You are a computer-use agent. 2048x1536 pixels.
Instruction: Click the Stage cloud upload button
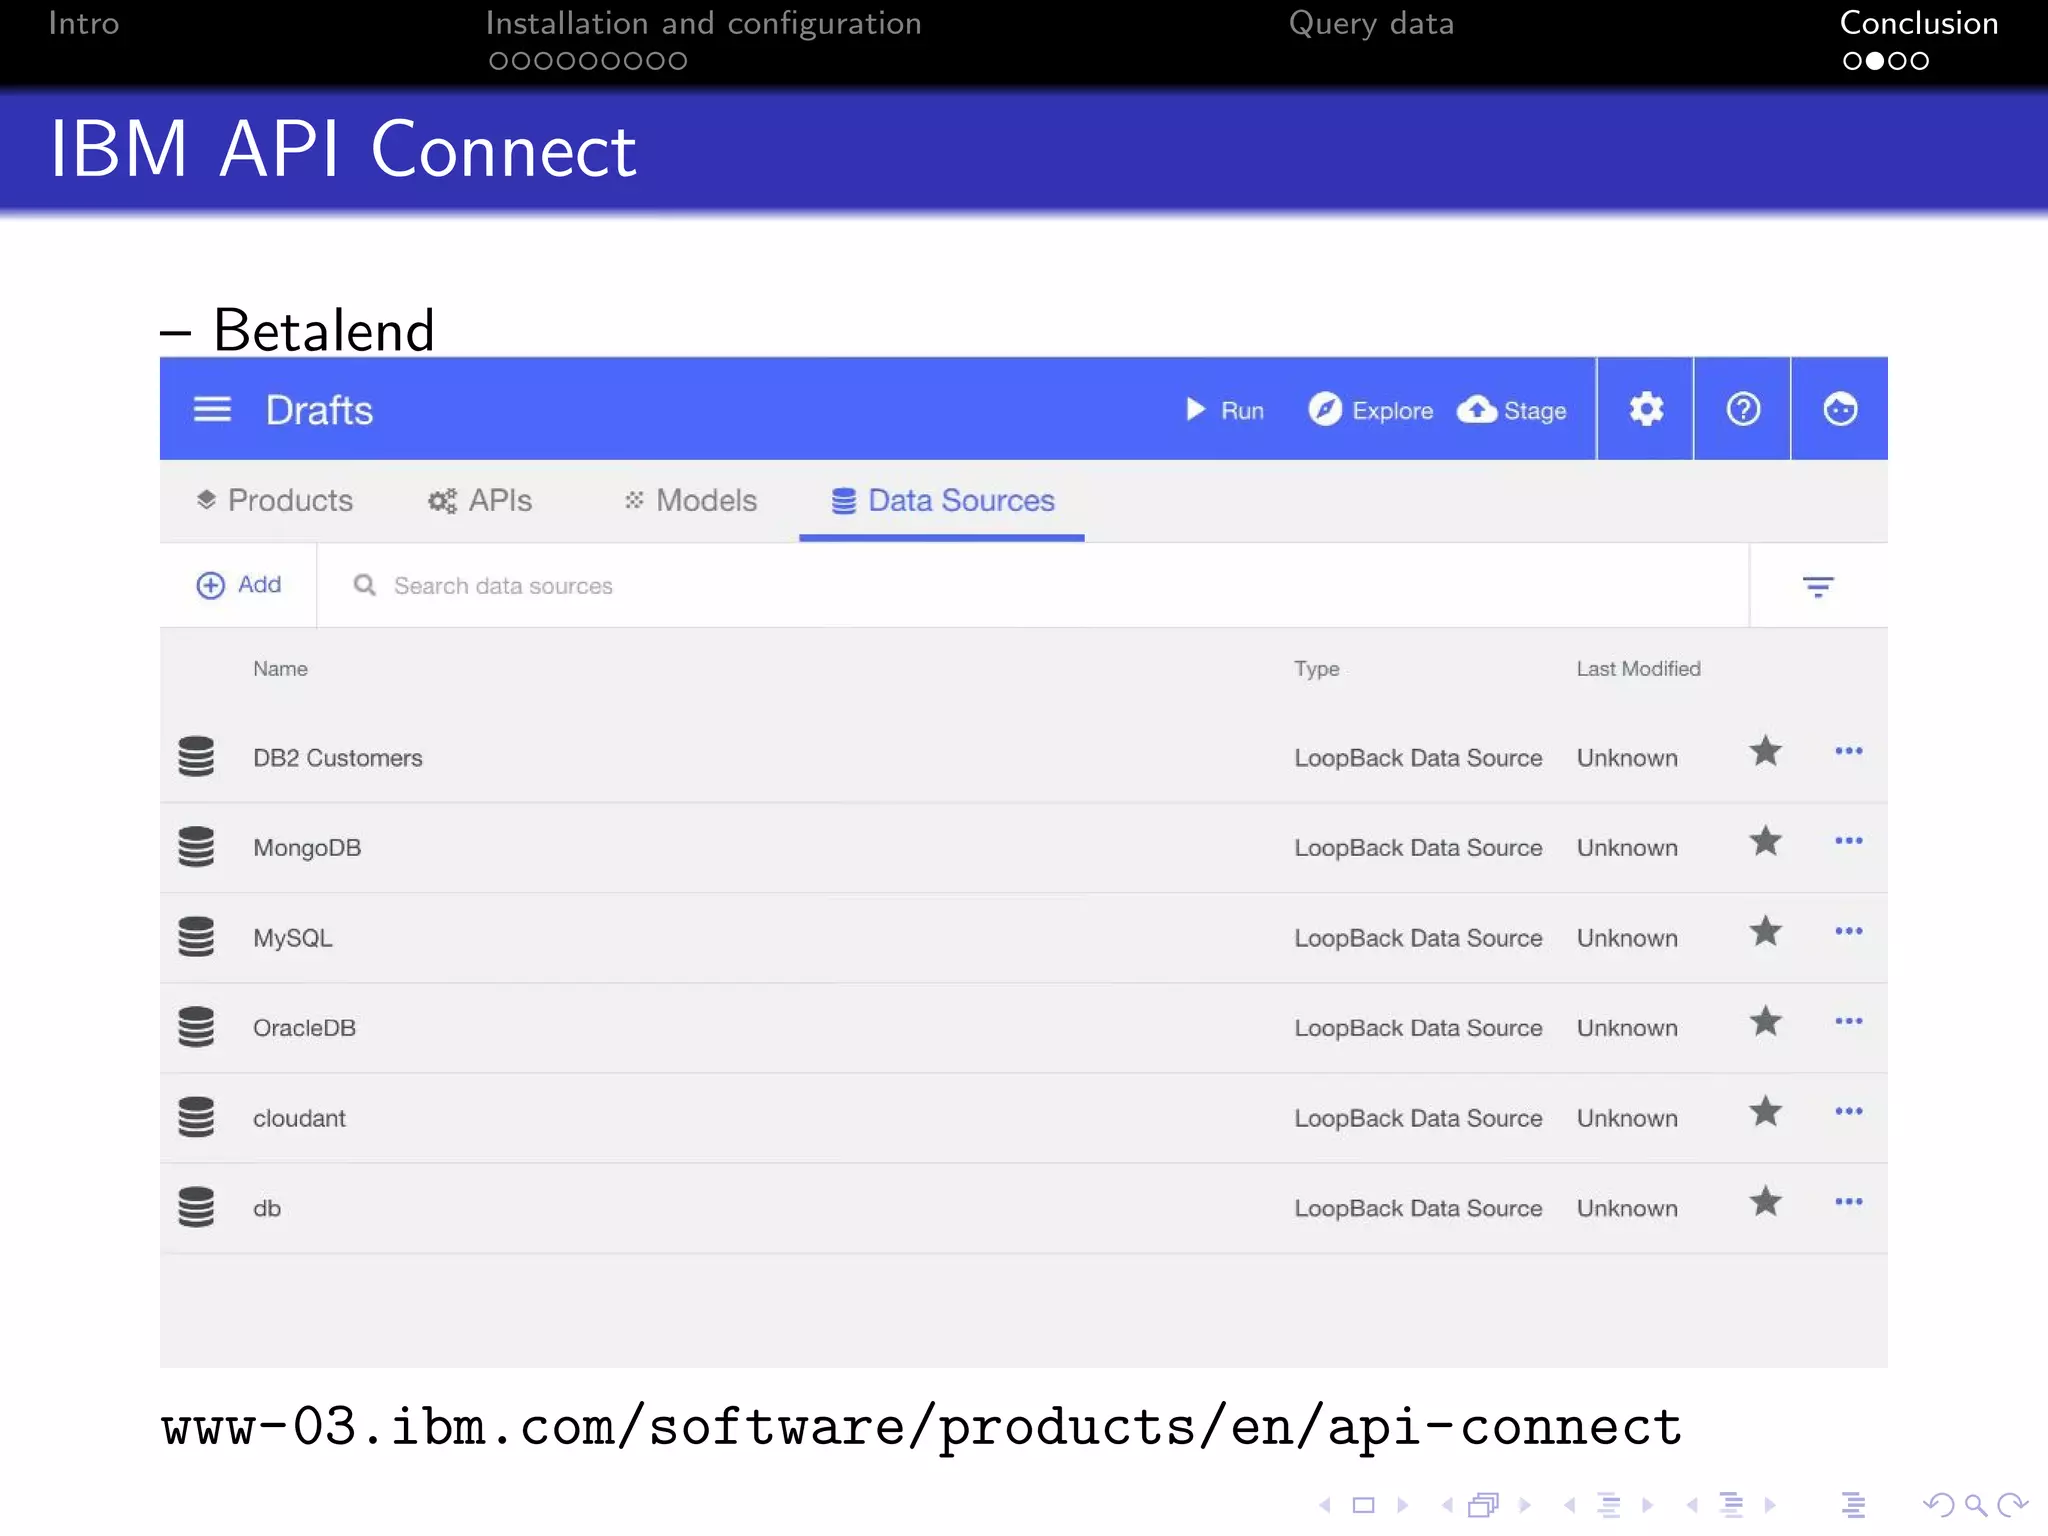[1512, 410]
